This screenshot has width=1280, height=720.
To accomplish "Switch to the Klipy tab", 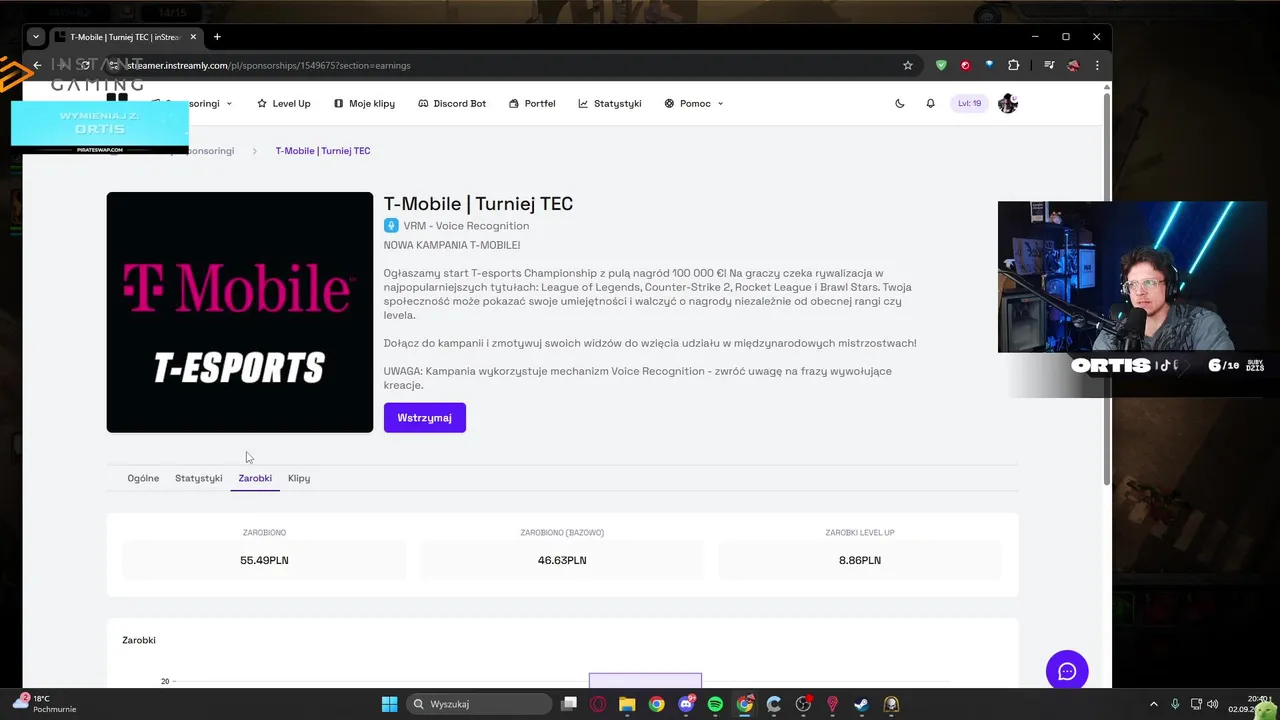I will tap(299, 478).
